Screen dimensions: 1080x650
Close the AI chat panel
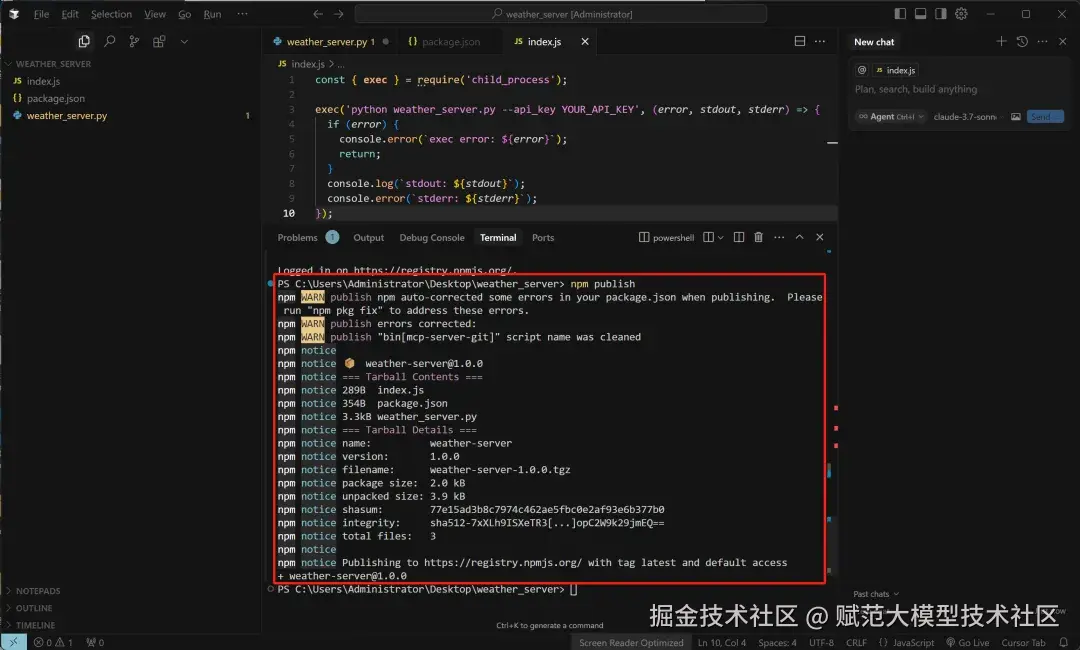tap(1063, 41)
